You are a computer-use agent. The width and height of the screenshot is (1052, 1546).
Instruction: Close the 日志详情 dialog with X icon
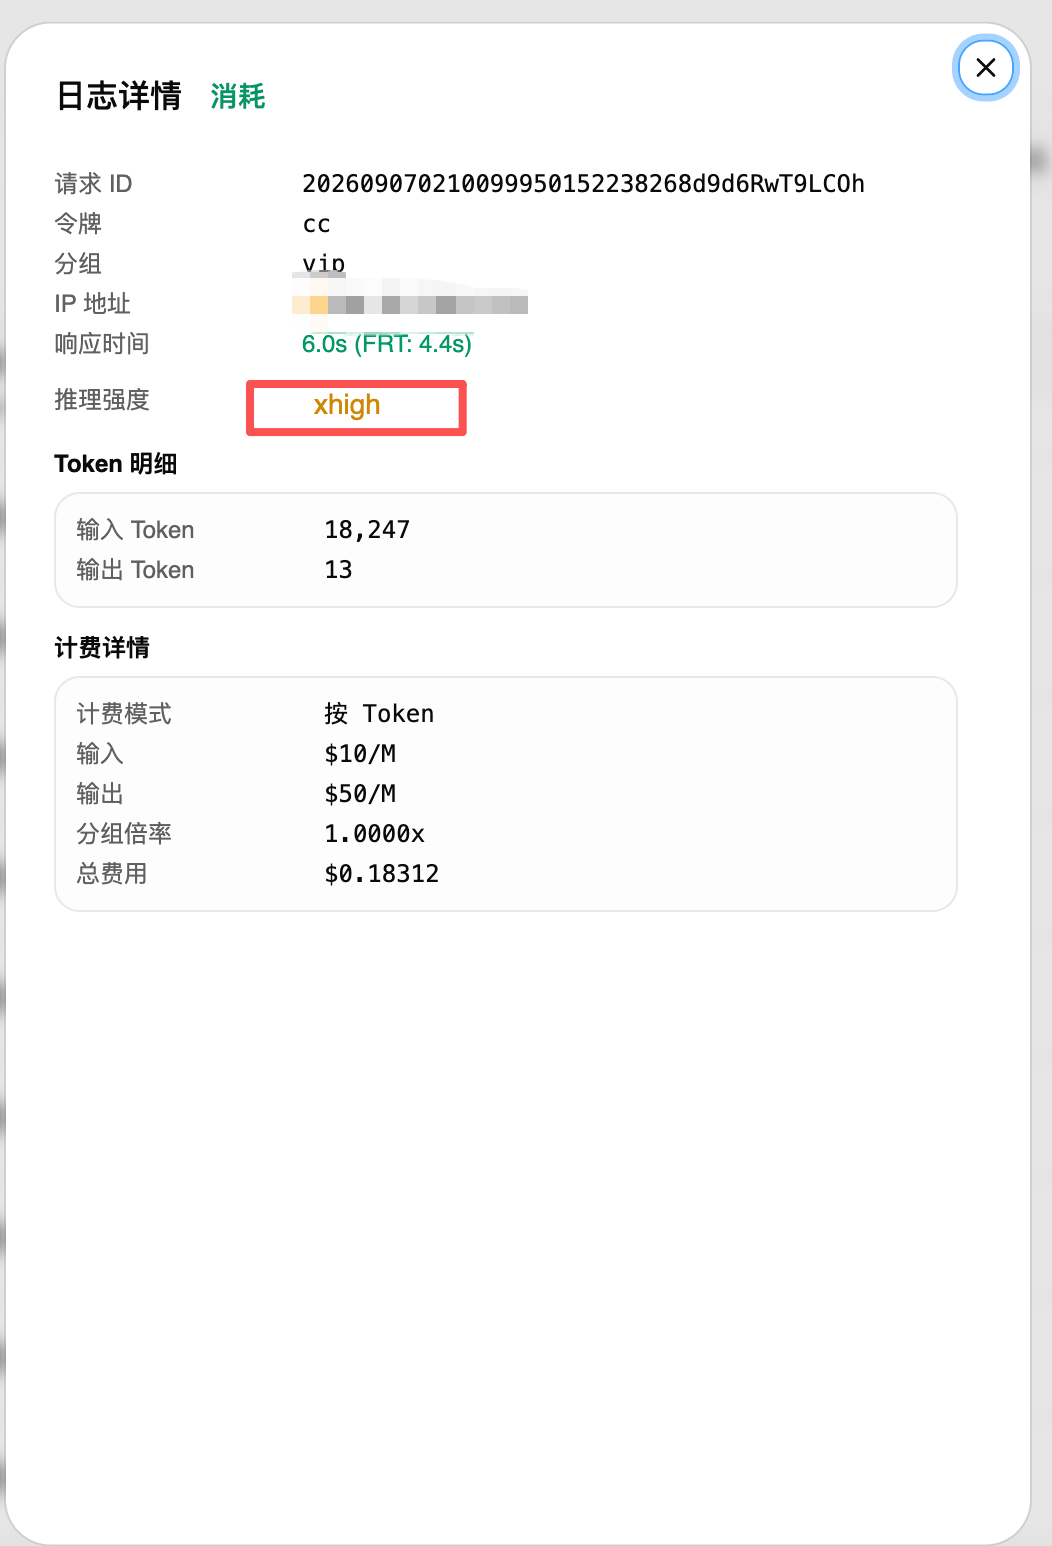tap(985, 68)
